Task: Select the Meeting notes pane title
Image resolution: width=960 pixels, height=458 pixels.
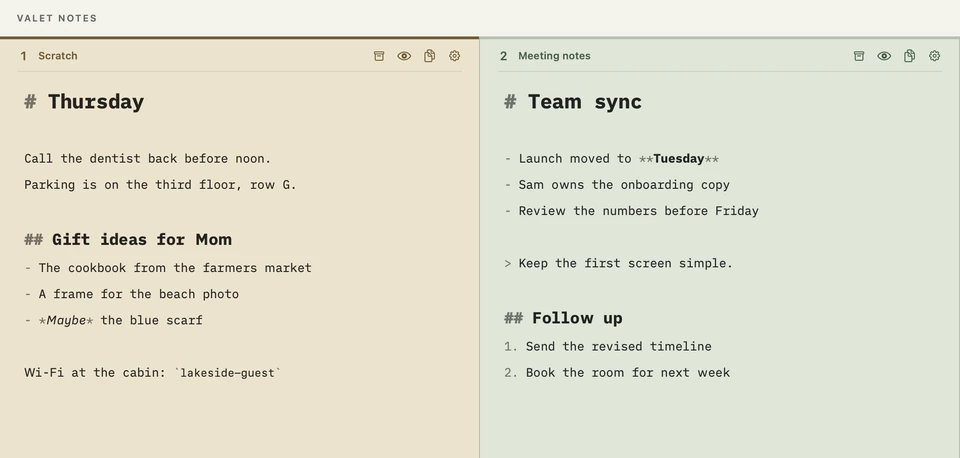Action: [x=554, y=56]
